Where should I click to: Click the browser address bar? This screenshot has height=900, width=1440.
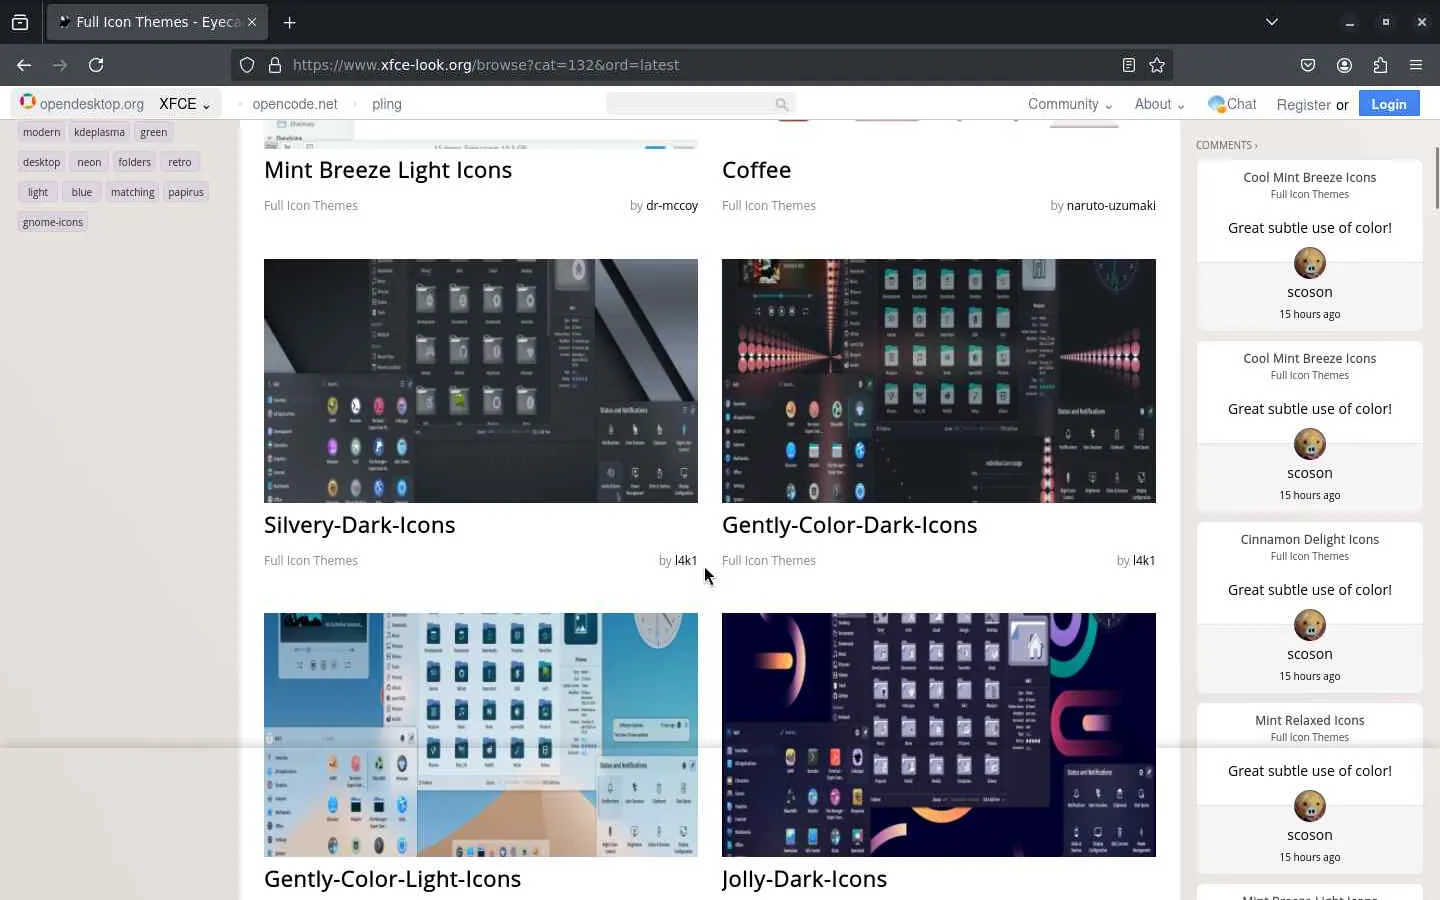click(x=700, y=65)
